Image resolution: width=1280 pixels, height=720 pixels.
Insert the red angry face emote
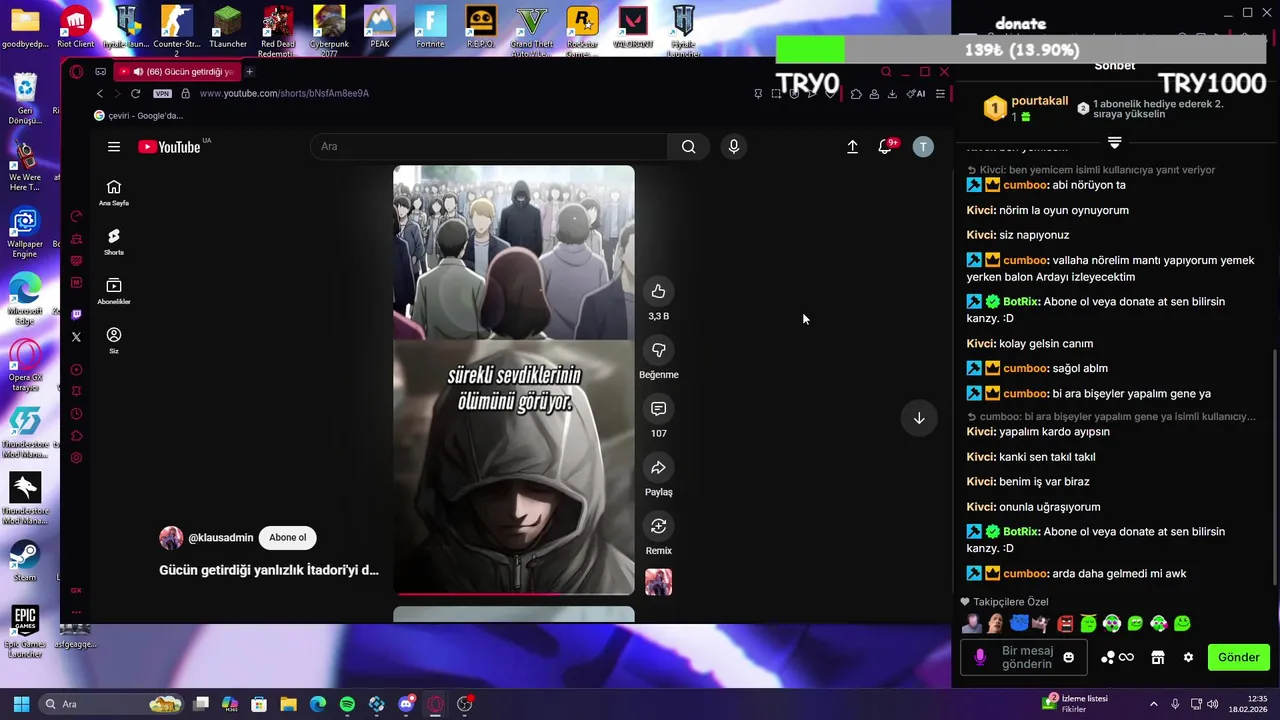[x=1065, y=624]
